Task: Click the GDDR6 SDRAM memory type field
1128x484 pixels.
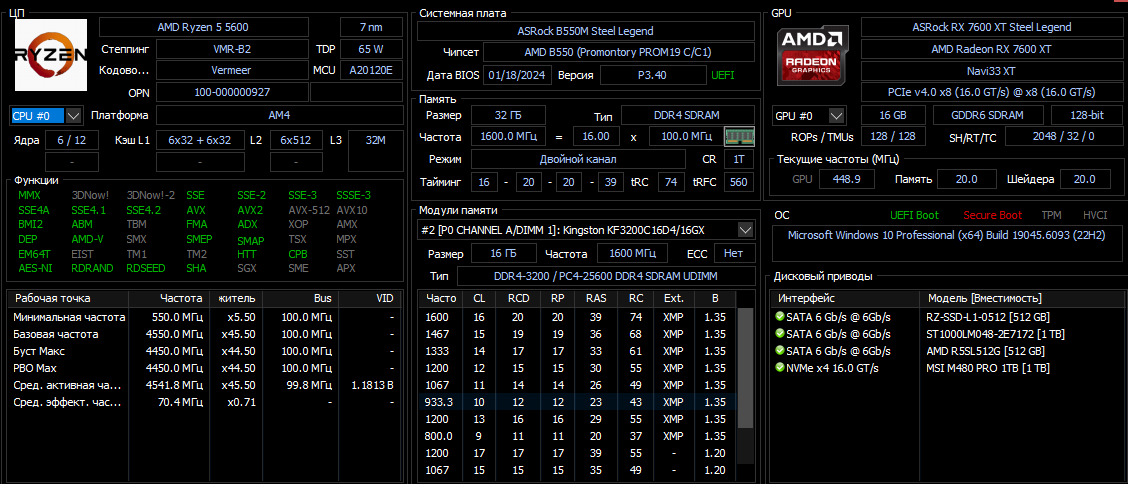Action: pos(988,115)
